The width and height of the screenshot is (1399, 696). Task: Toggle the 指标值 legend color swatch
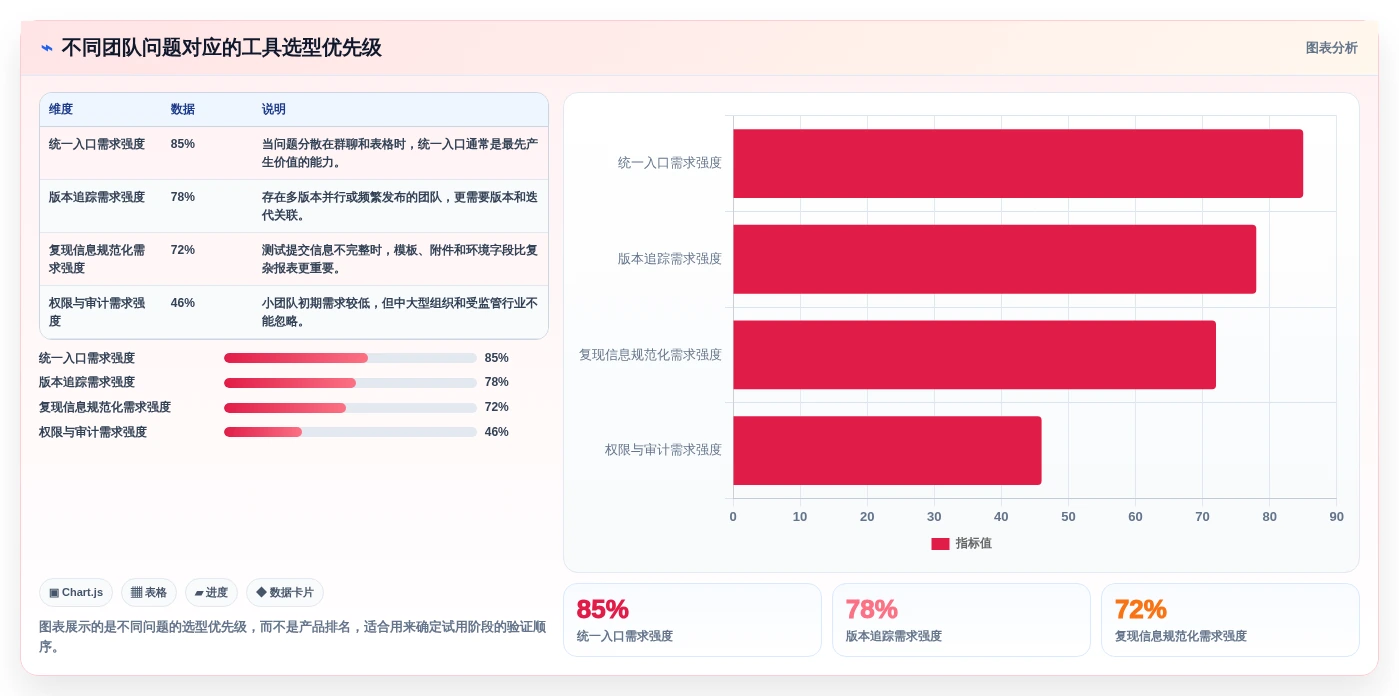(x=940, y=544)
